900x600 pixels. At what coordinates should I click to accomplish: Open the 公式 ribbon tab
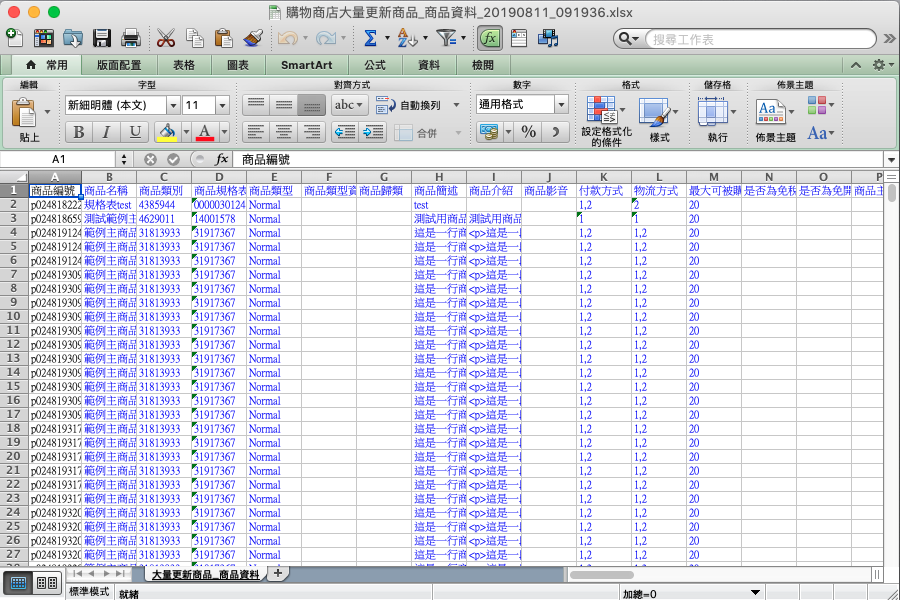375,65
